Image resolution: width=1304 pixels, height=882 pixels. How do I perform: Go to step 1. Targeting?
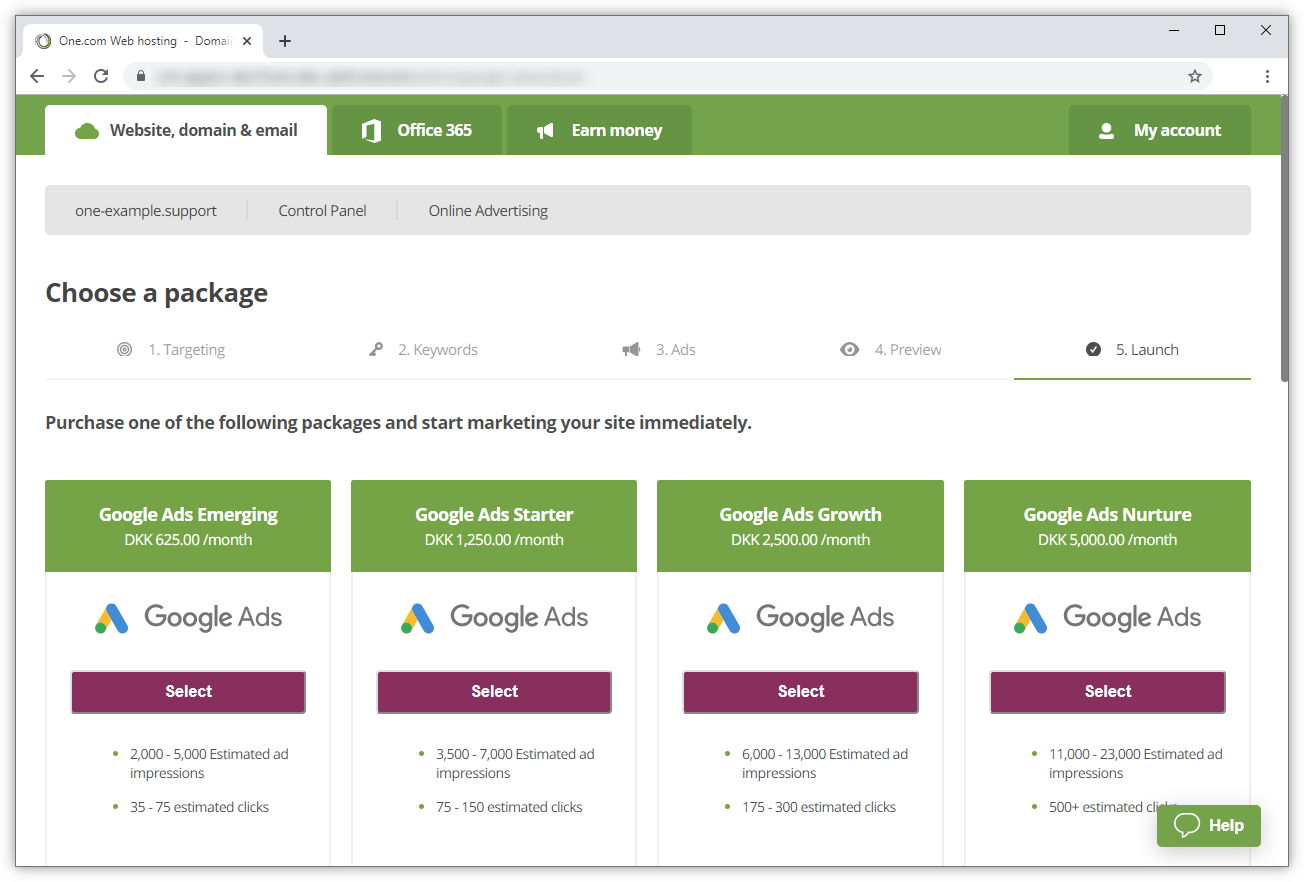[170, 350]
